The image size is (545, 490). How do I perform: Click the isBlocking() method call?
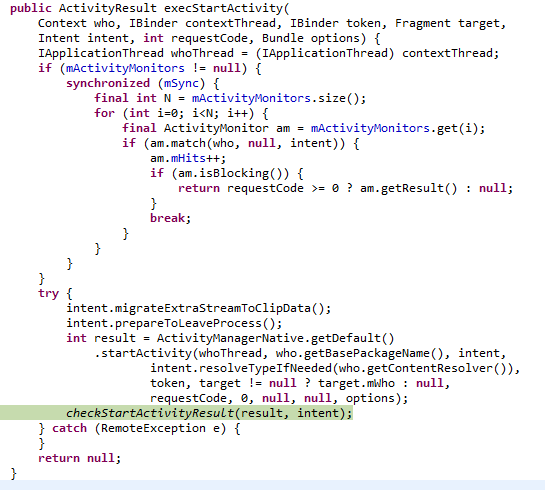tap(244, 173)
